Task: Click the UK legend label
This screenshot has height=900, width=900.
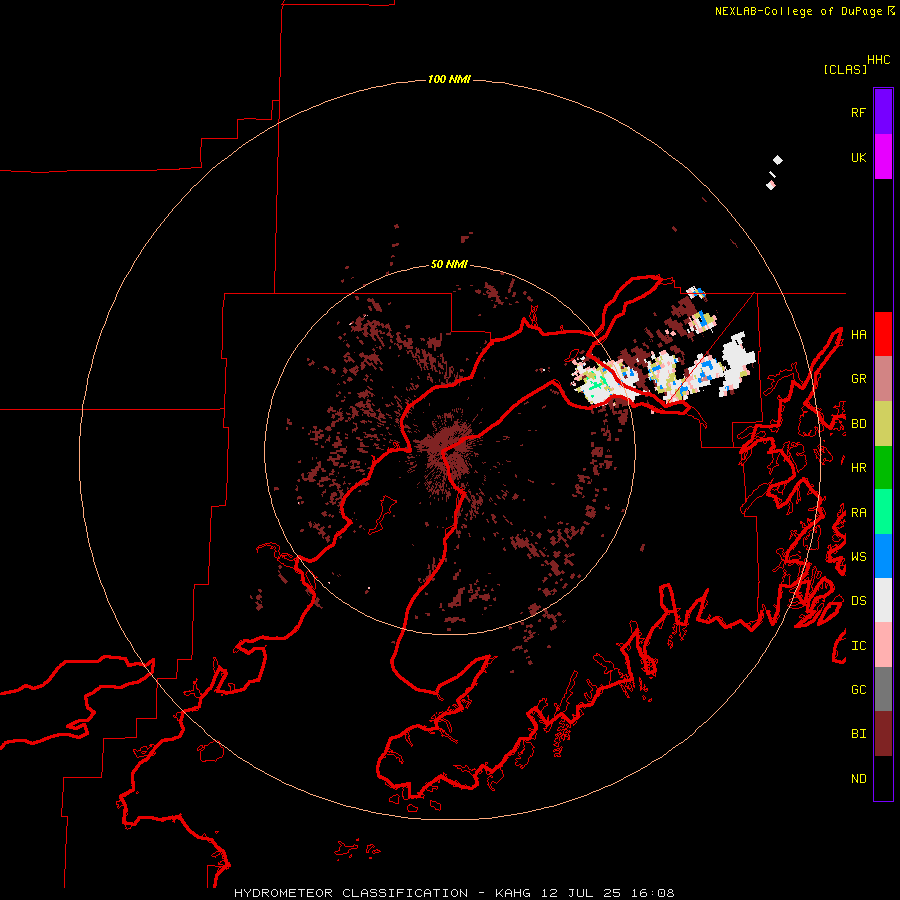Action: [858, 158]
